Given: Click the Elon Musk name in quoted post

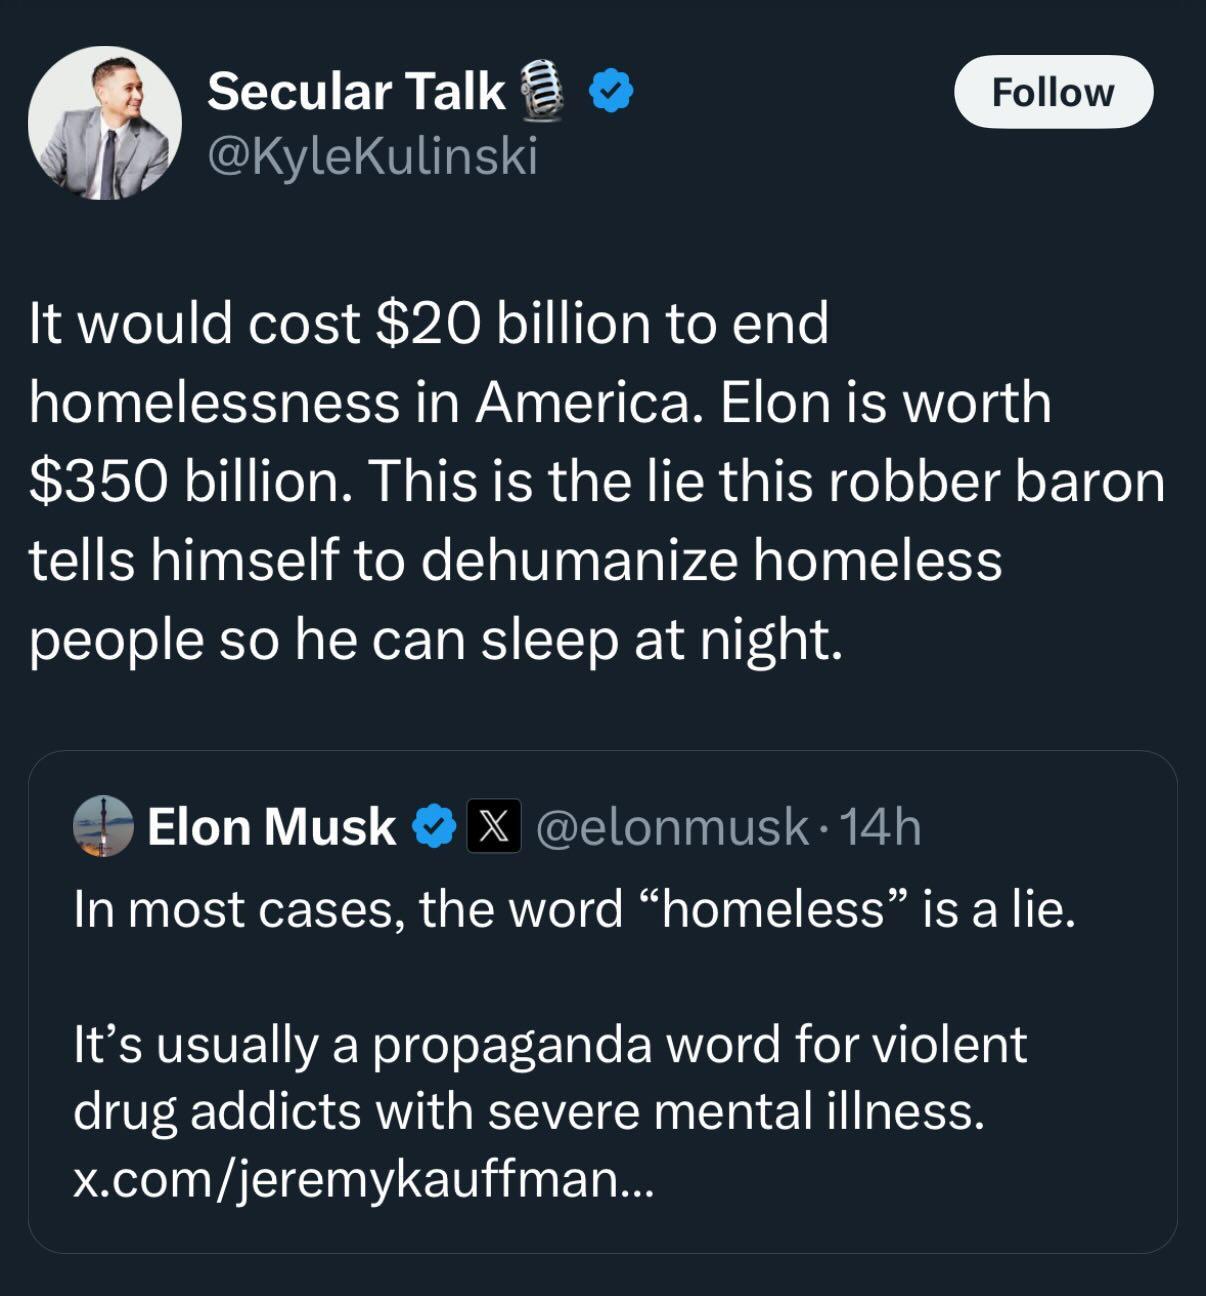Looking at the screenshot, I should pos(271,827).
